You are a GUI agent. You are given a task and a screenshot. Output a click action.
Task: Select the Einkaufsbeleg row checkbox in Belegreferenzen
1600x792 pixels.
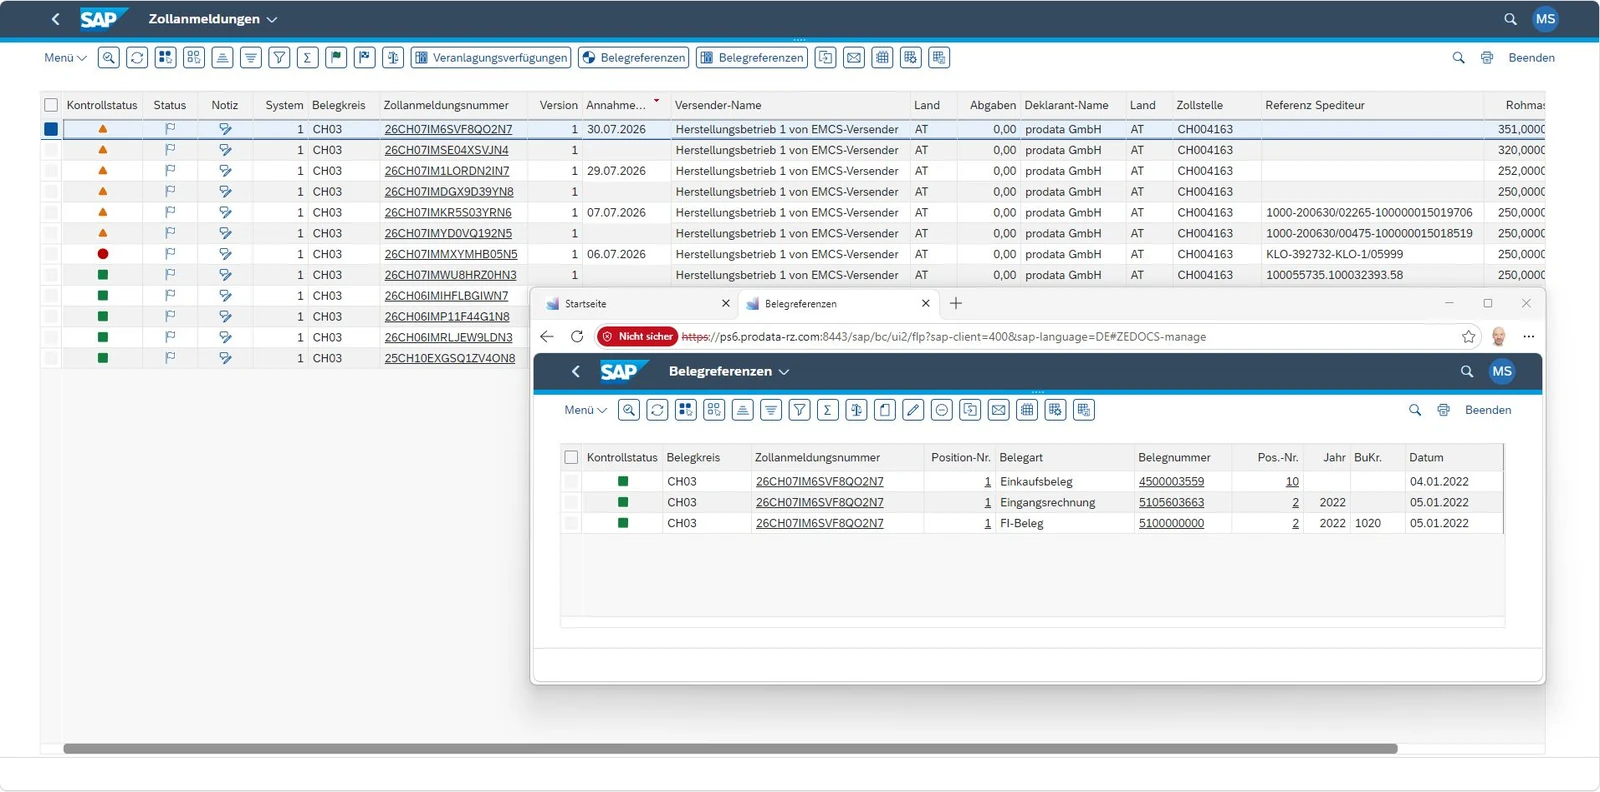(x=571, y=481)
